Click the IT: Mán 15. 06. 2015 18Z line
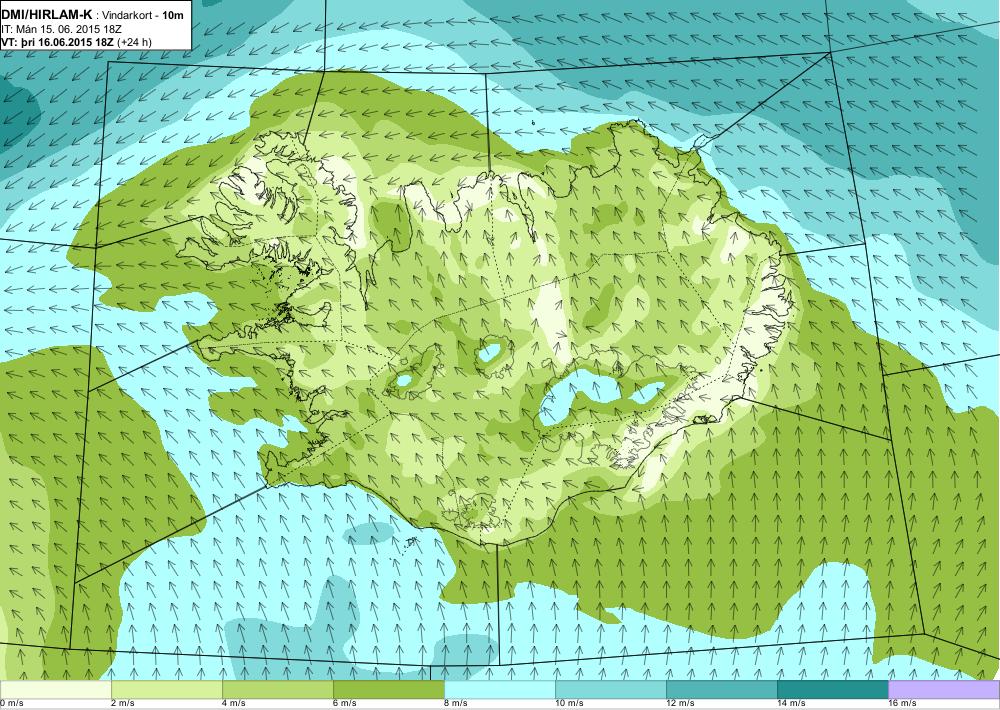Viewport: 1000px width, 710px height. click(x=61, y=29)
